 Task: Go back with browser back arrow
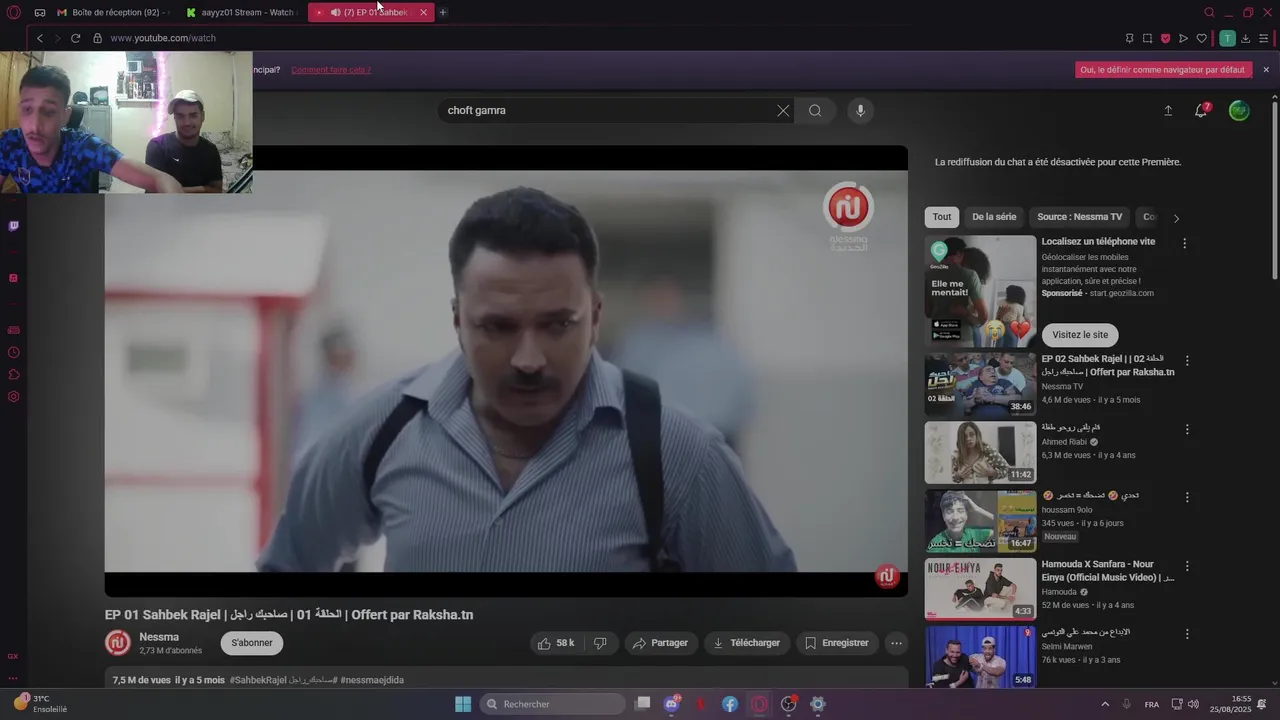[40, 38]
